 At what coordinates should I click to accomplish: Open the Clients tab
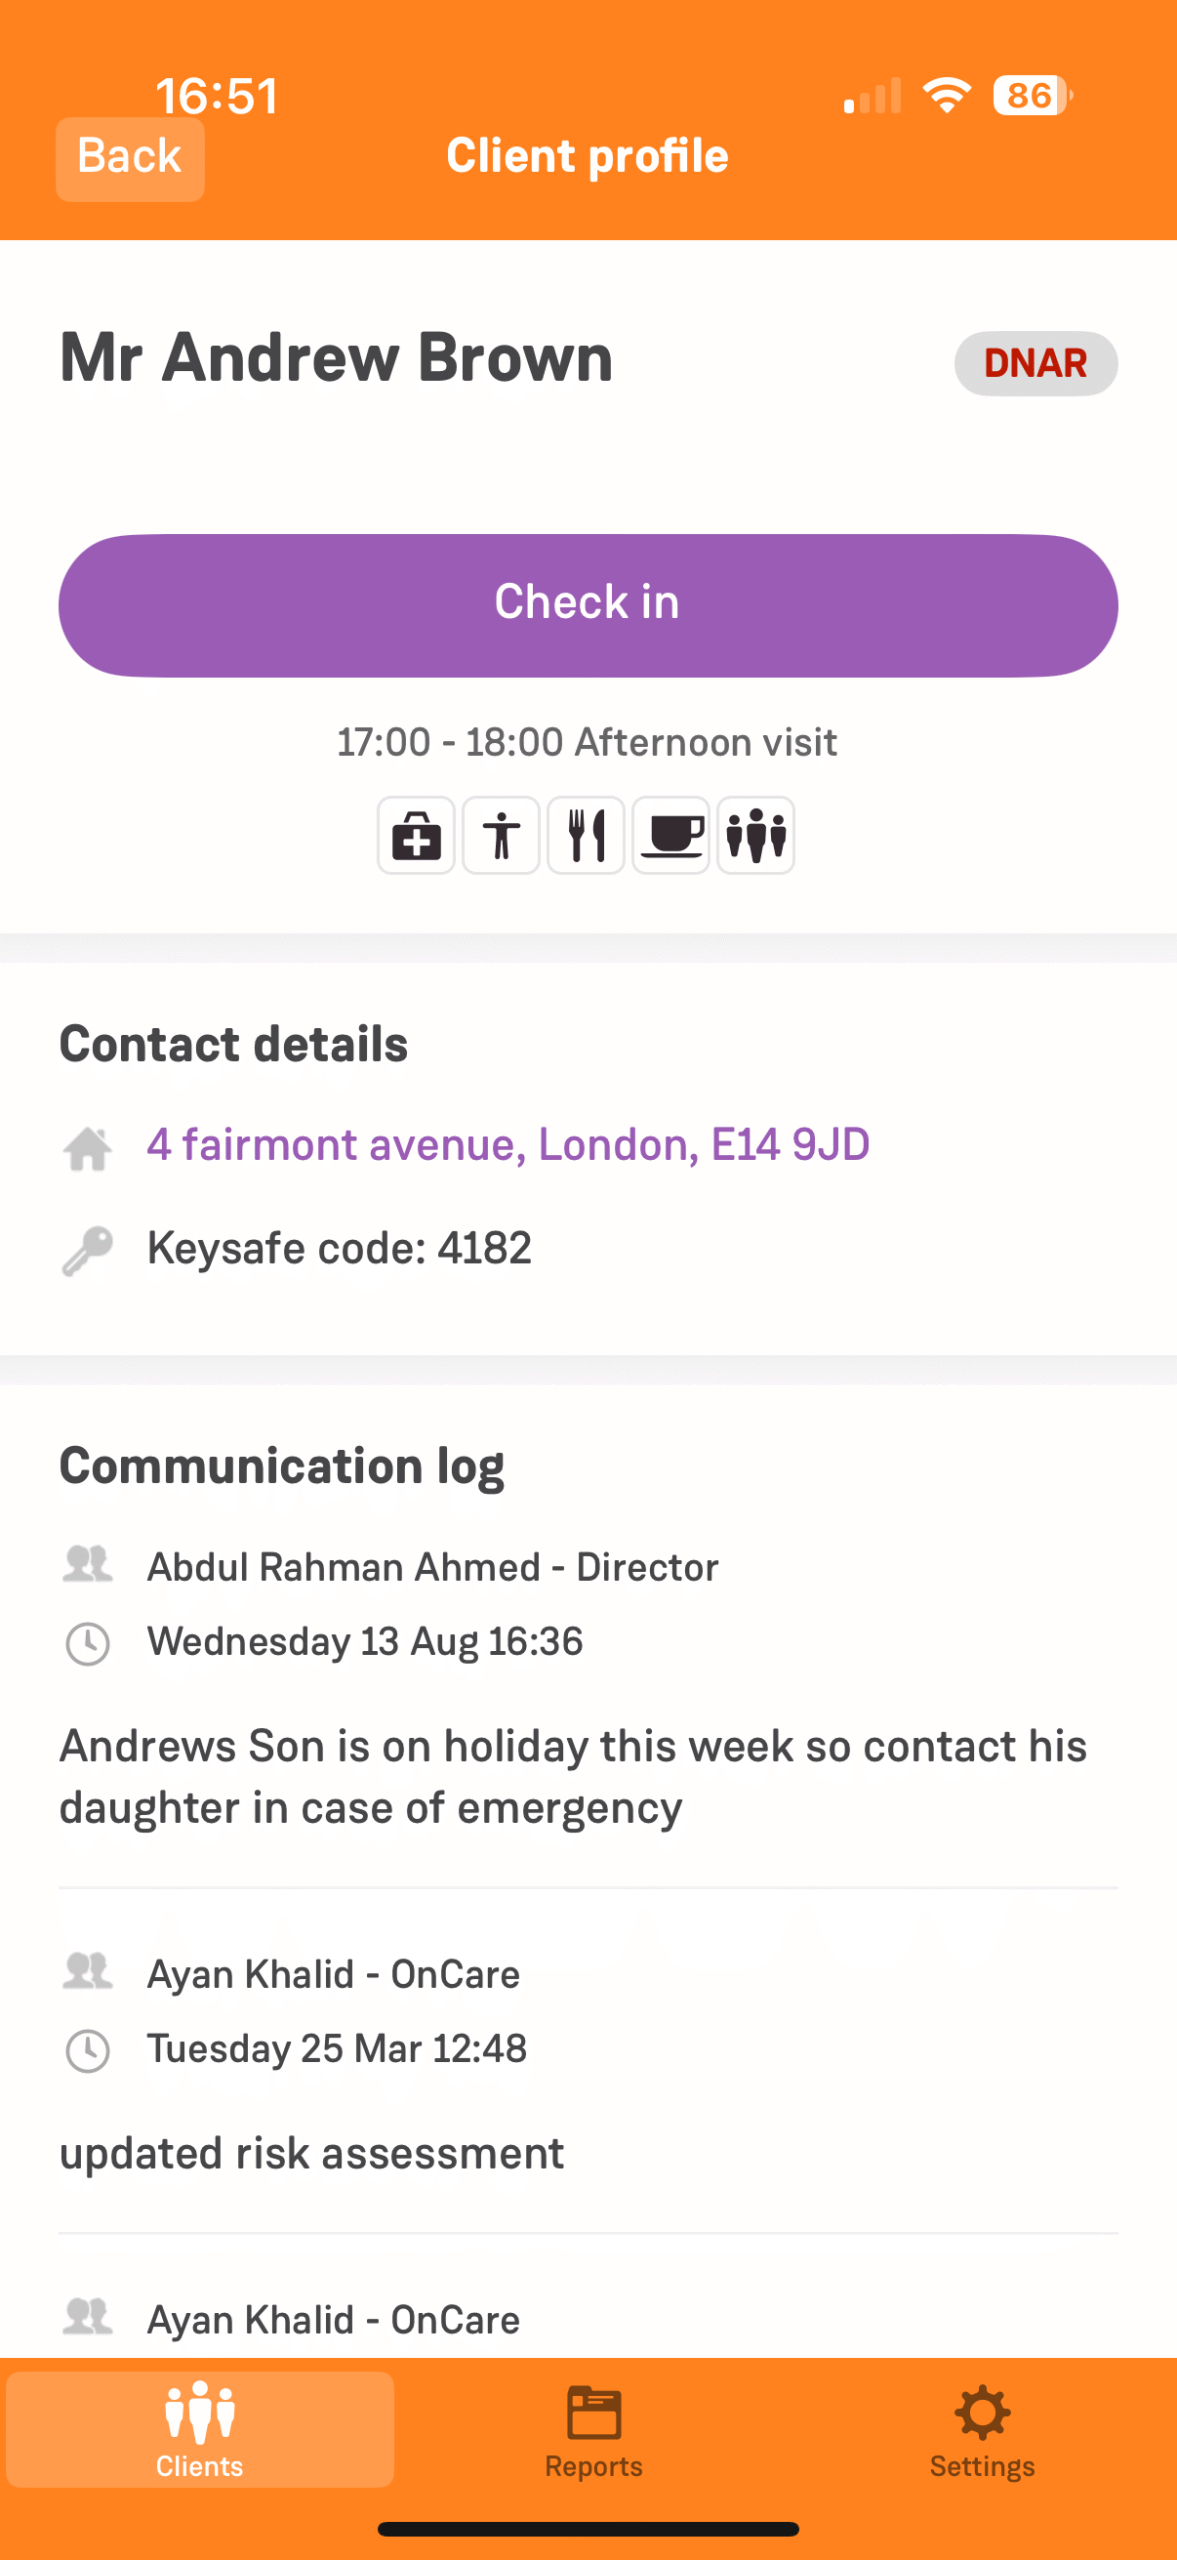click(199, 2429)
